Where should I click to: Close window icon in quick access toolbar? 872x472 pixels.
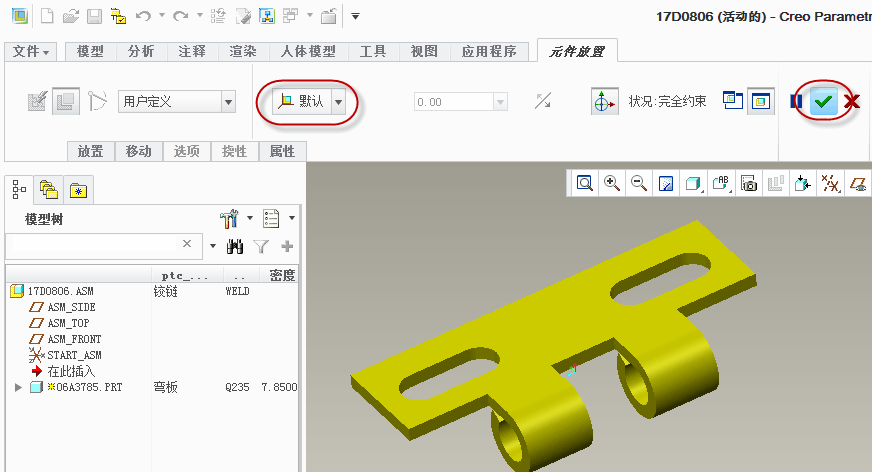click(x=329, y=16)
